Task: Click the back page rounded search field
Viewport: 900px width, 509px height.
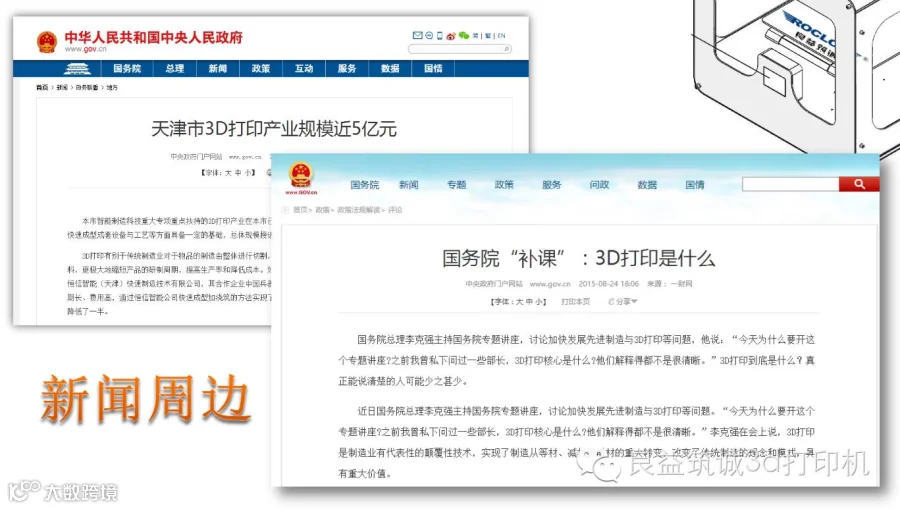Action: (x=459, y=49)
